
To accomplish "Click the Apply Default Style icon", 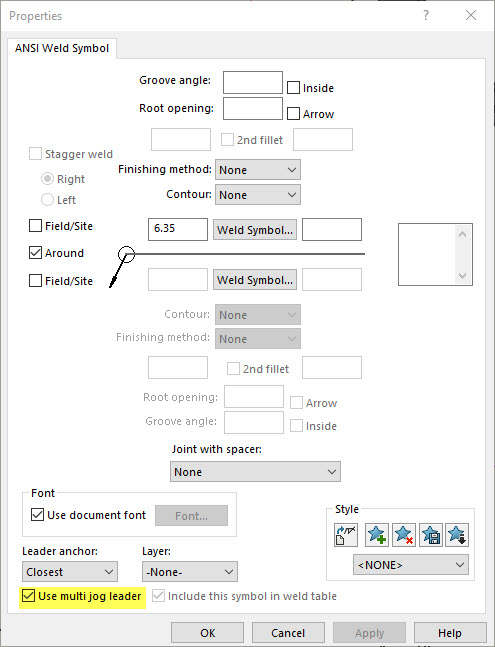I will click(346, 535).
